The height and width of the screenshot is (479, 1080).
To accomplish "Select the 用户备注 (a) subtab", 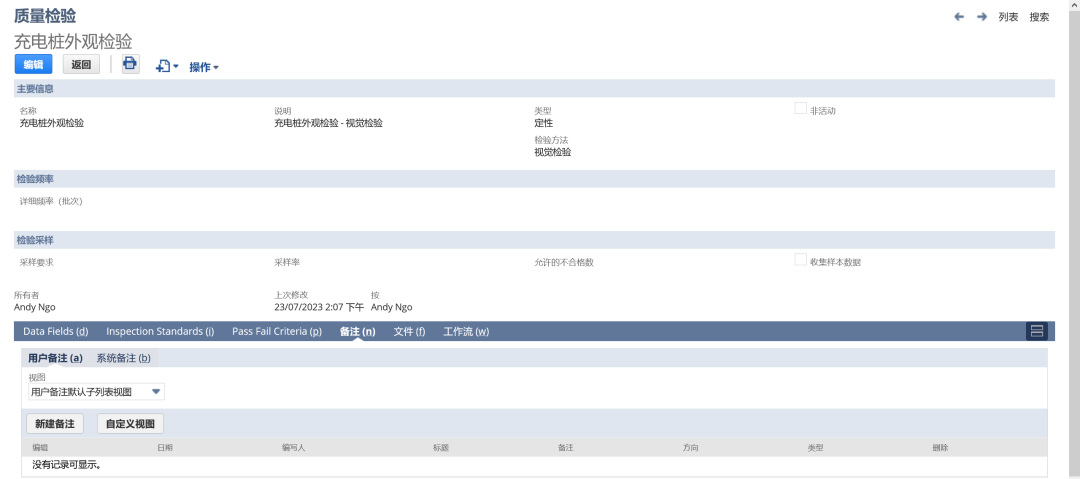I will click(55, 358).
